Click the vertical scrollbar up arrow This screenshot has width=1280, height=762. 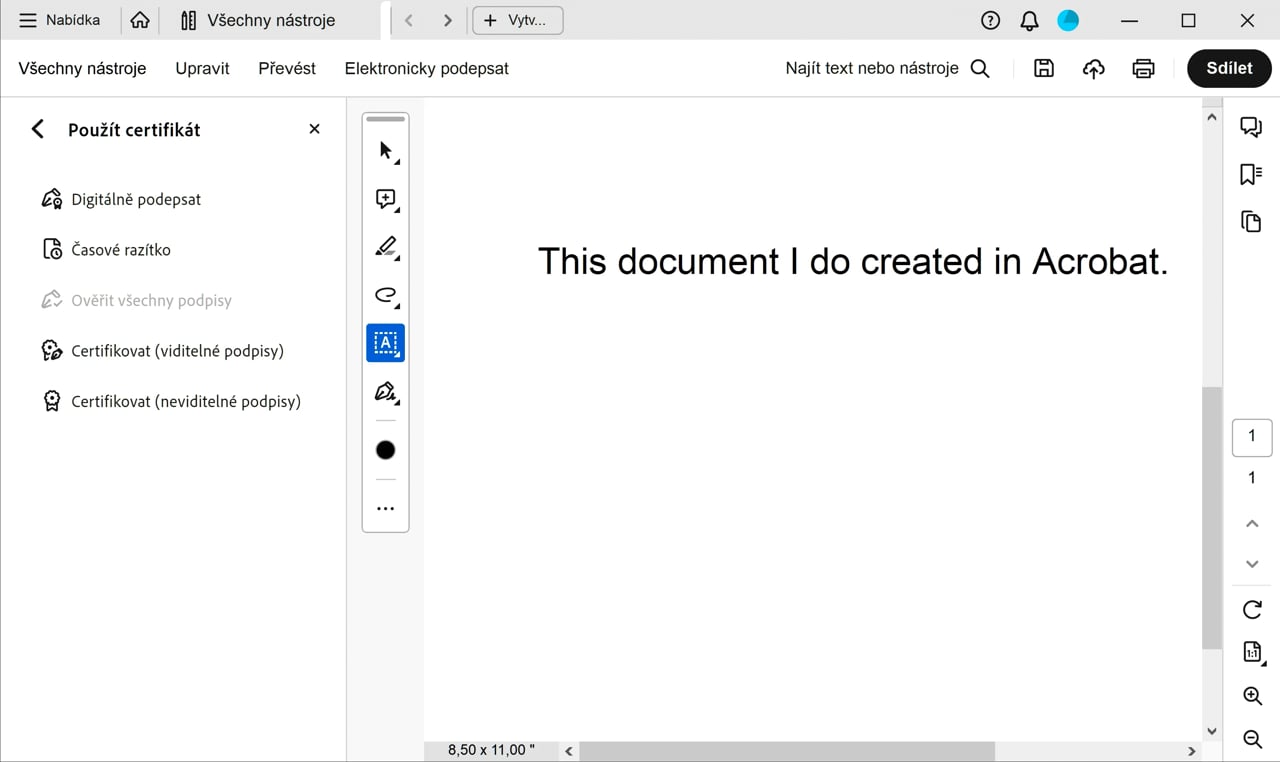click(x=1212, y=117)
